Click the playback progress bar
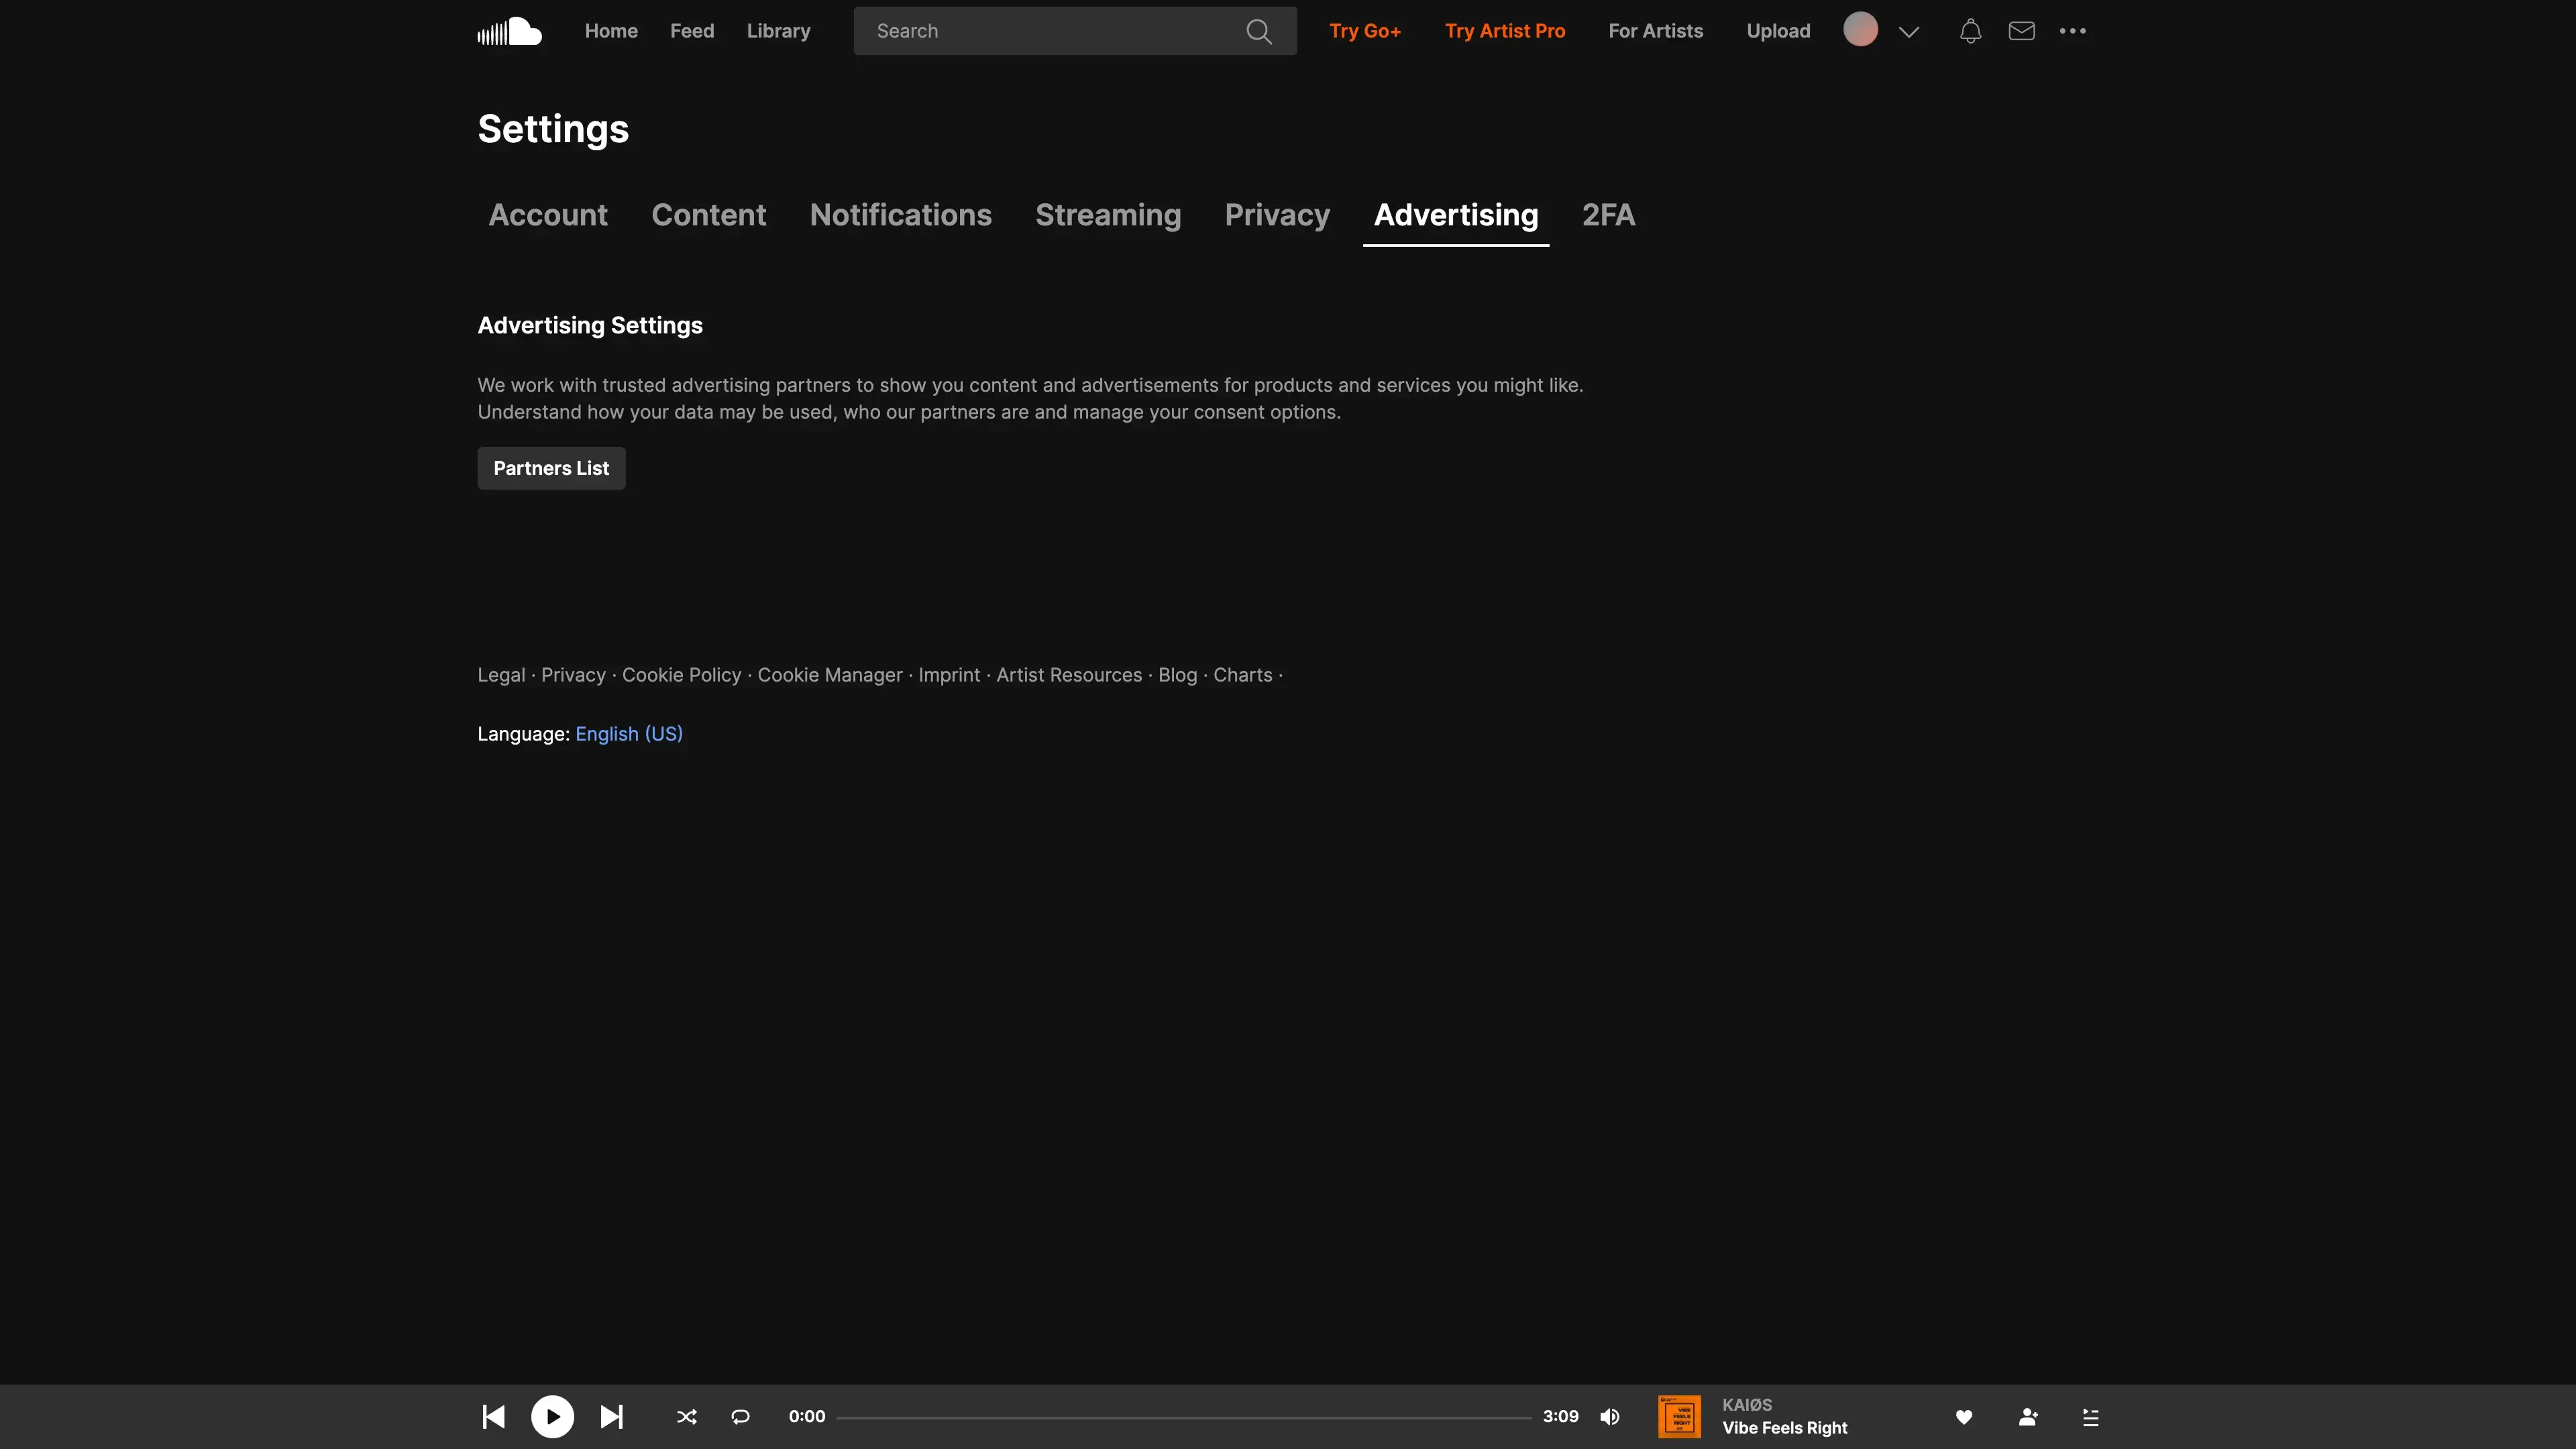 (1183, 1417)
